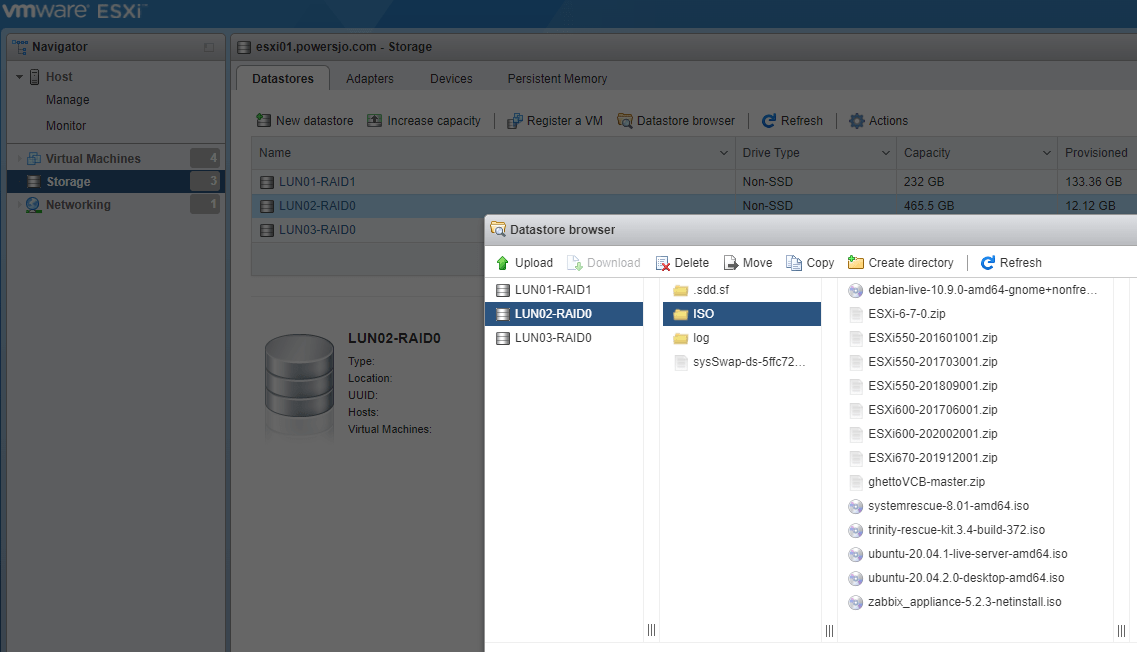This screenshot has width=1137, height=652.
Task: Refresh the Datastore browser contents
Action: 1011,263
